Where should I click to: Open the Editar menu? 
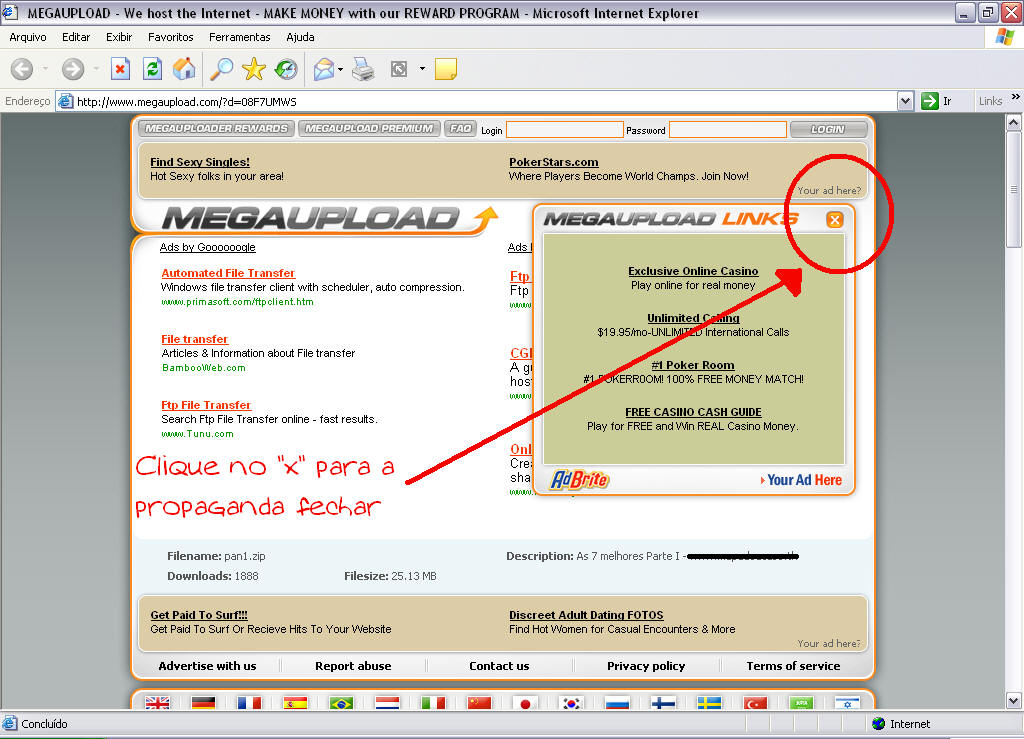click(76, 37)
